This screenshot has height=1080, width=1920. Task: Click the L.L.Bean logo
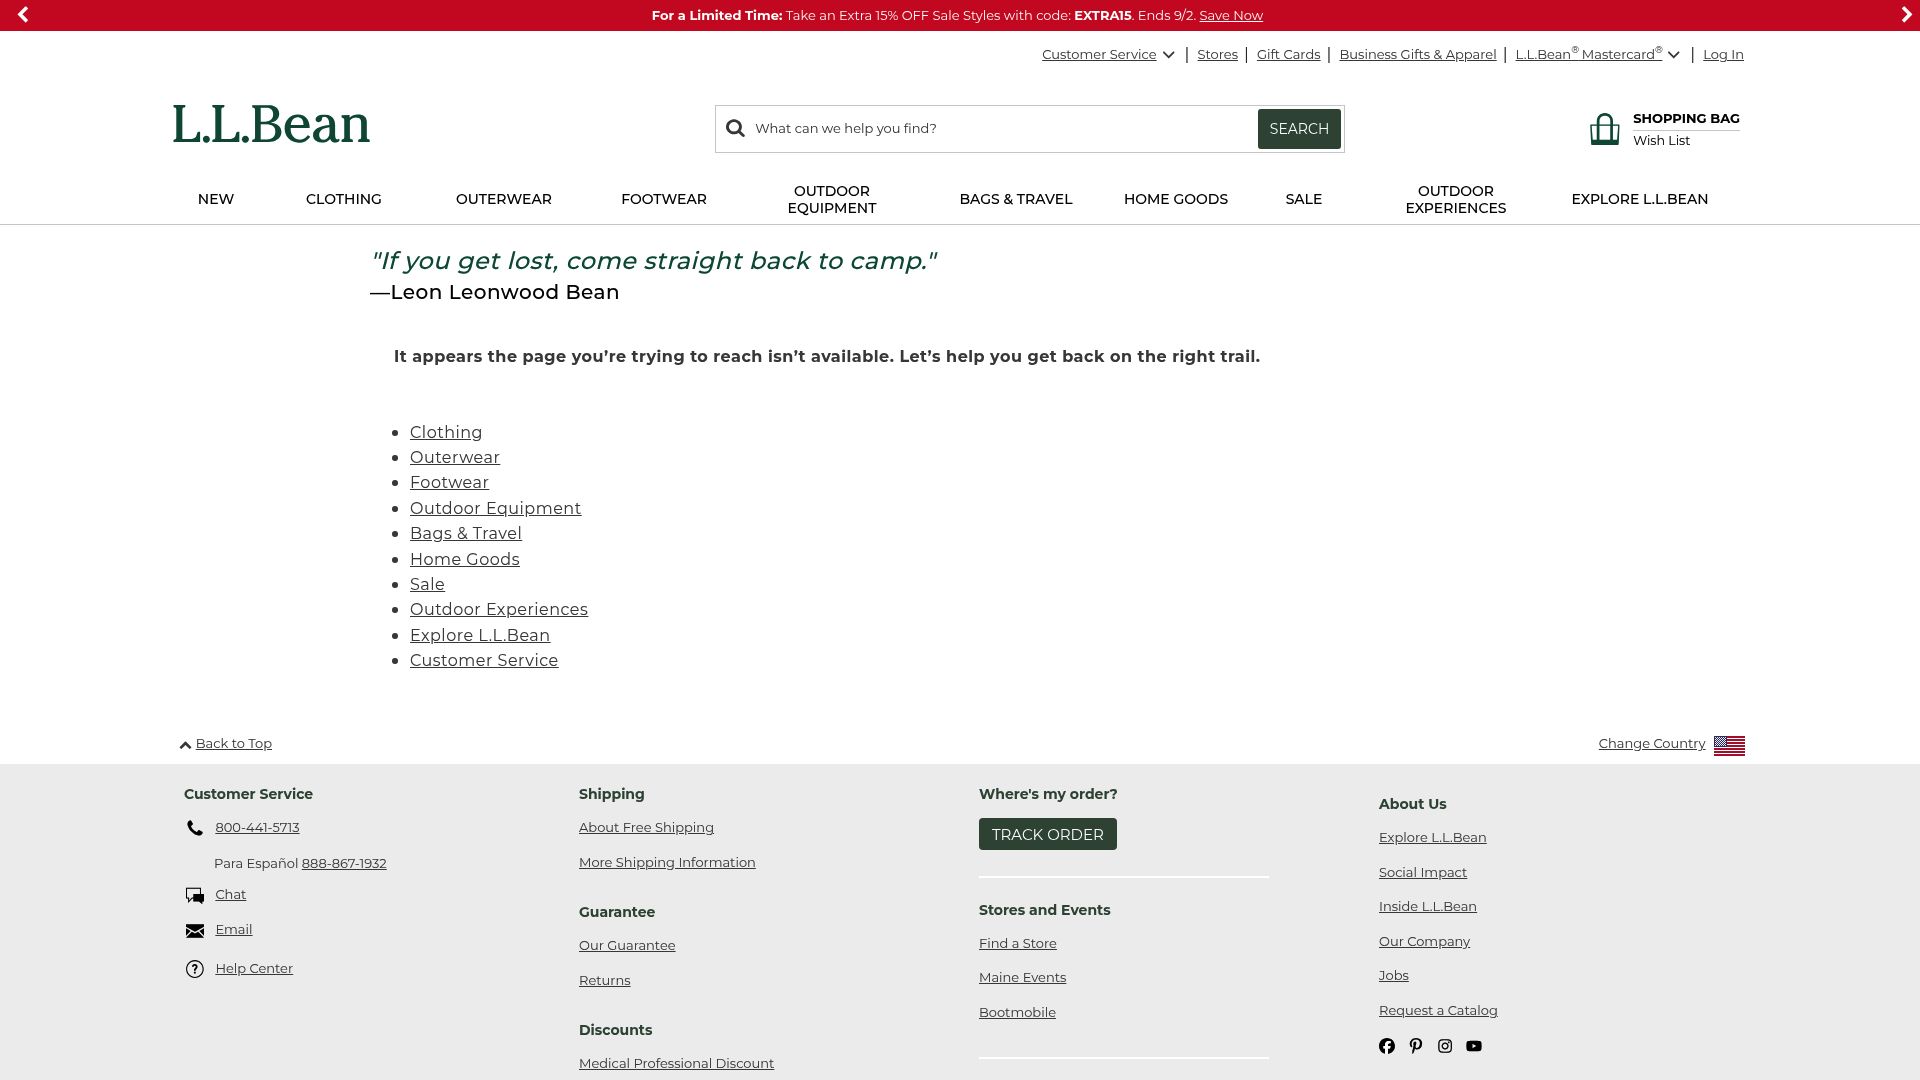click(271, 125)
